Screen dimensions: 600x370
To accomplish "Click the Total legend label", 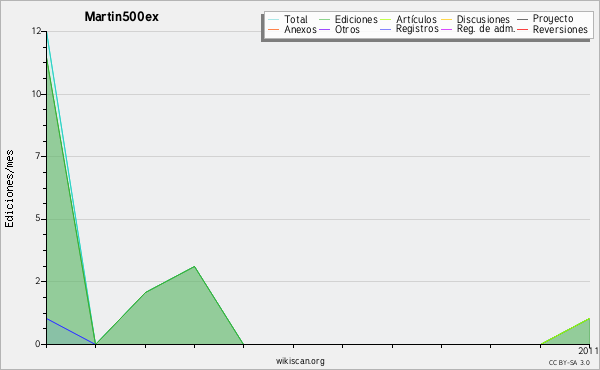I will [296, 19].
